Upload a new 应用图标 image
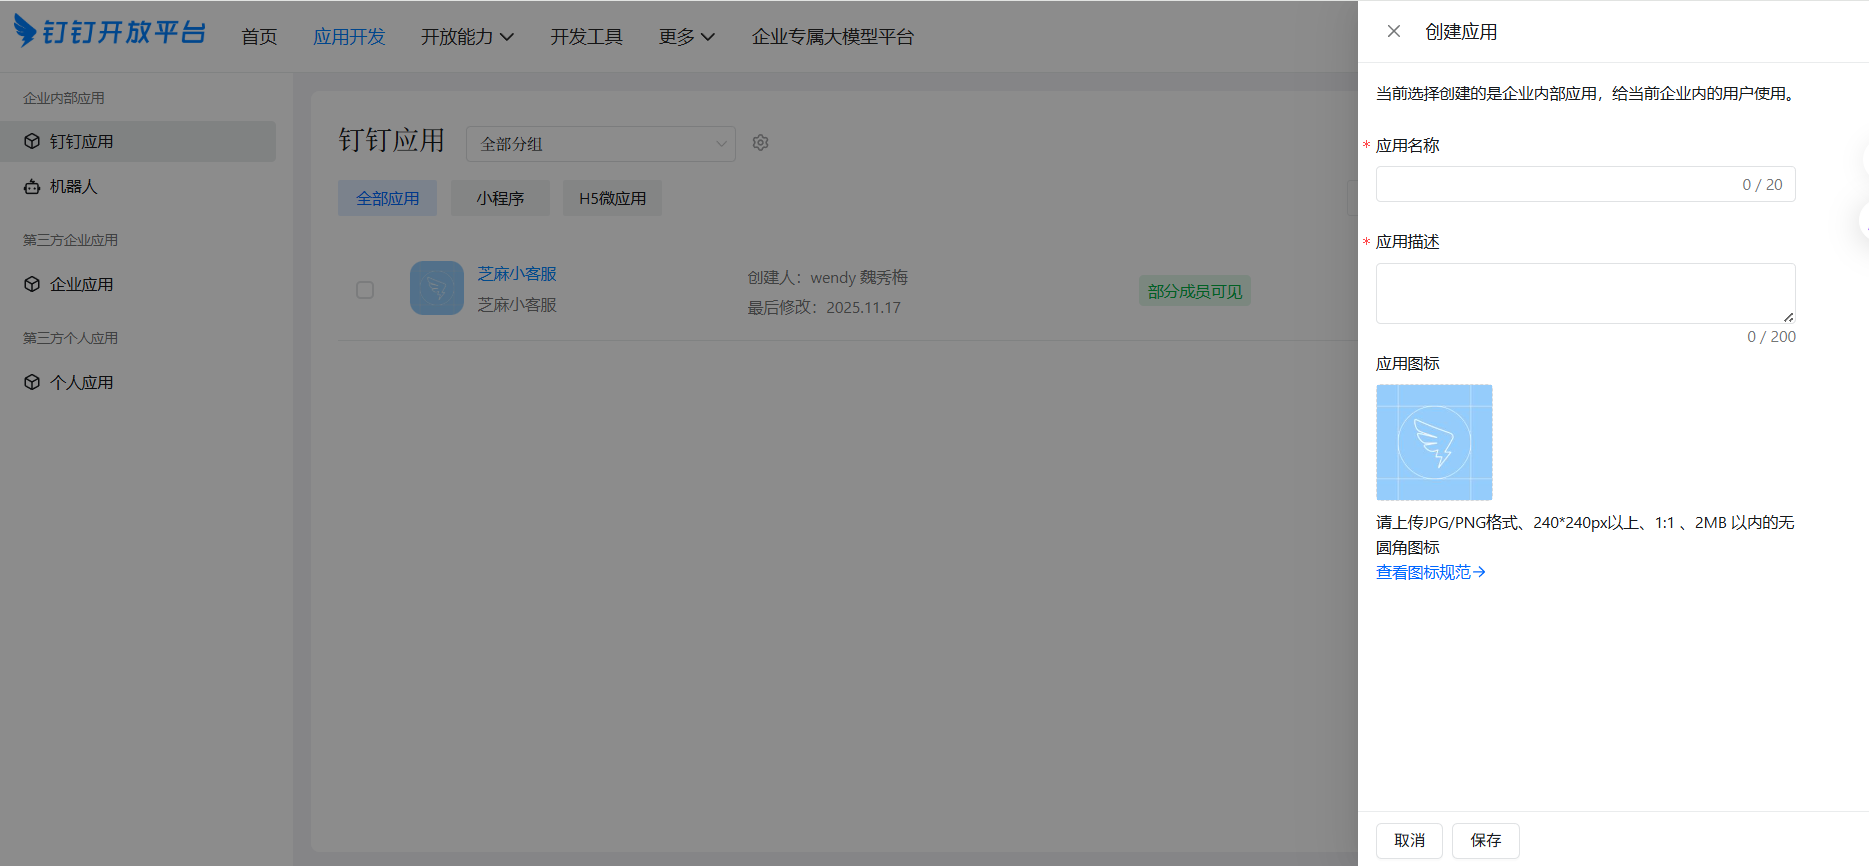 pyautogui.click(x=1434, y=442)
